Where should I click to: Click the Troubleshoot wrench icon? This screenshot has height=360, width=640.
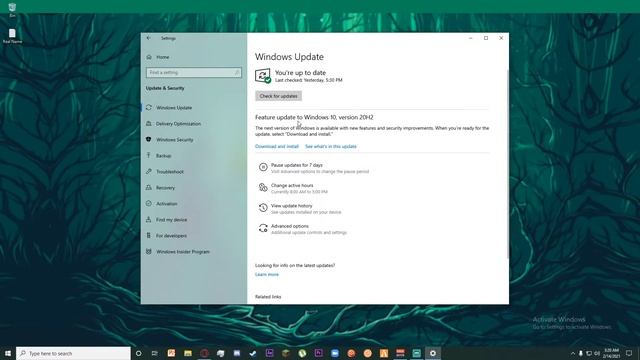pos(149,171)
